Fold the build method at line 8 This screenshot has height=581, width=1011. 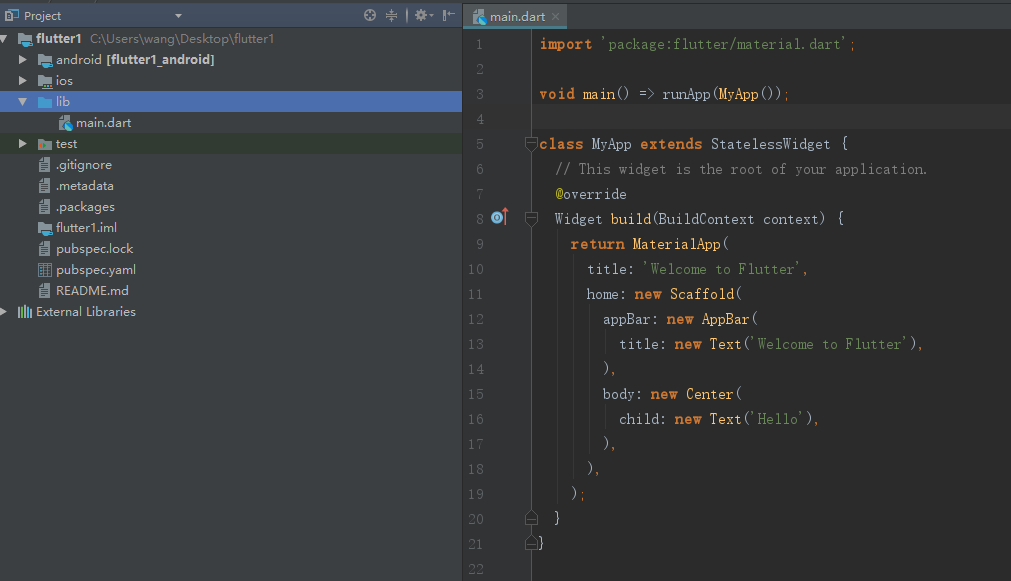(531, 219)
